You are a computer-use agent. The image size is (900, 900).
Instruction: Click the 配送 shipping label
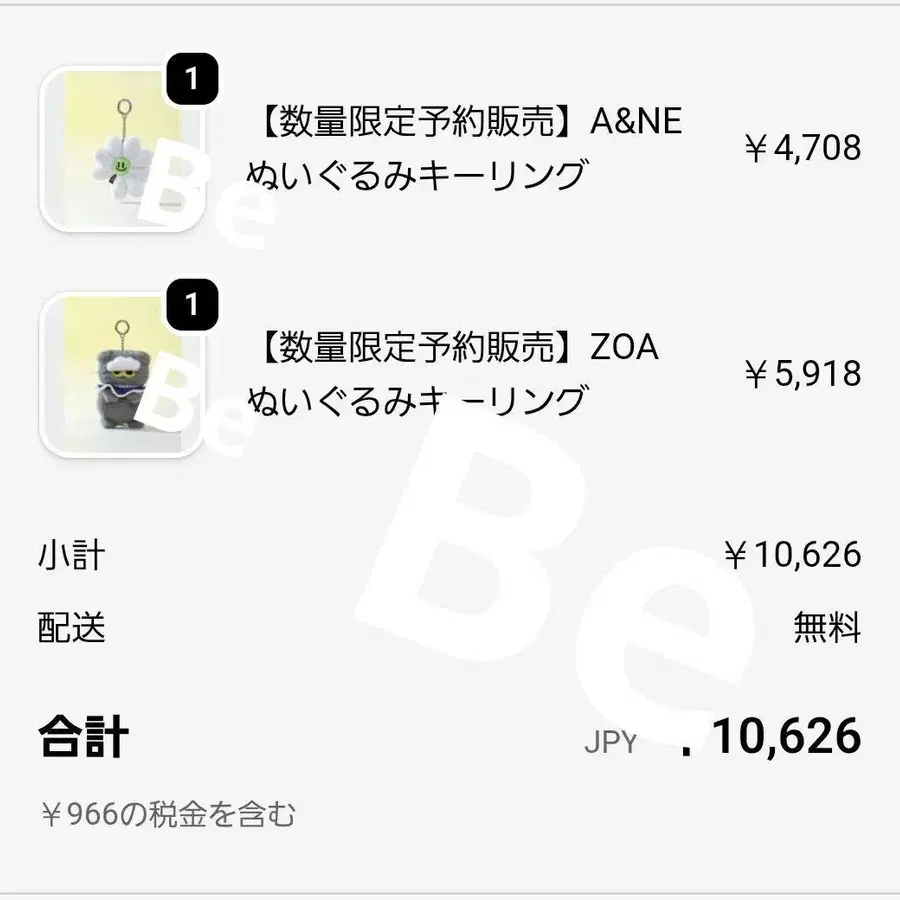click(x=71, y=628)
